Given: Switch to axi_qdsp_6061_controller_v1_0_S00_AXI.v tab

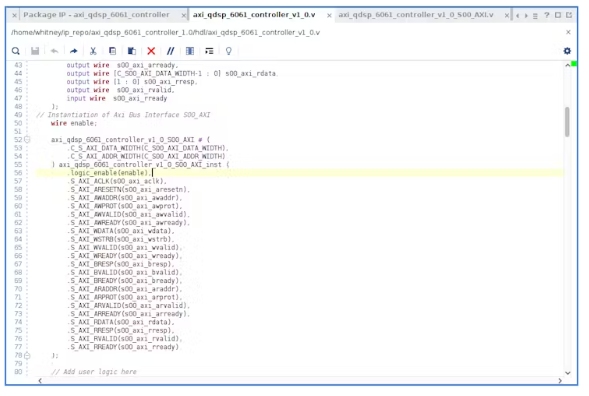Looking at the screenshot, I should point(416,15).
